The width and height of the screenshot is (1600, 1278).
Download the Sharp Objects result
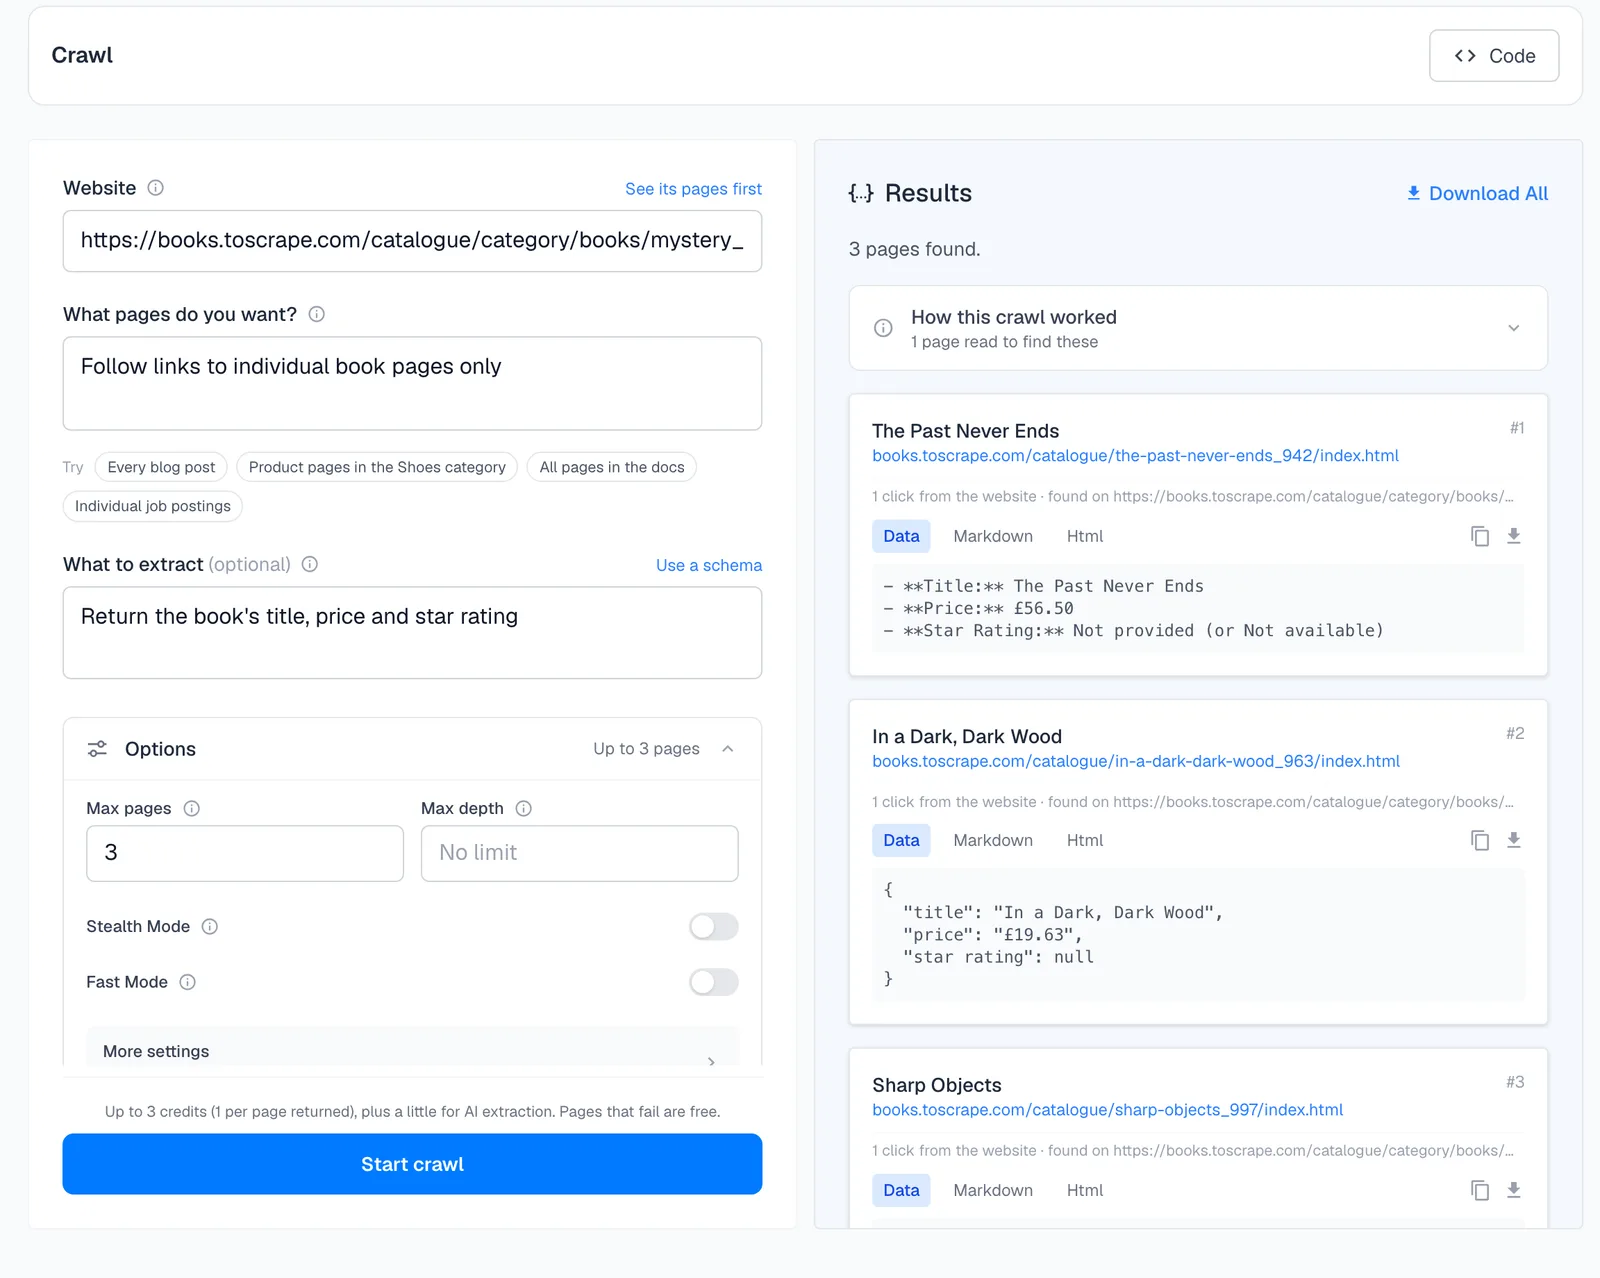[1514, 1190]
